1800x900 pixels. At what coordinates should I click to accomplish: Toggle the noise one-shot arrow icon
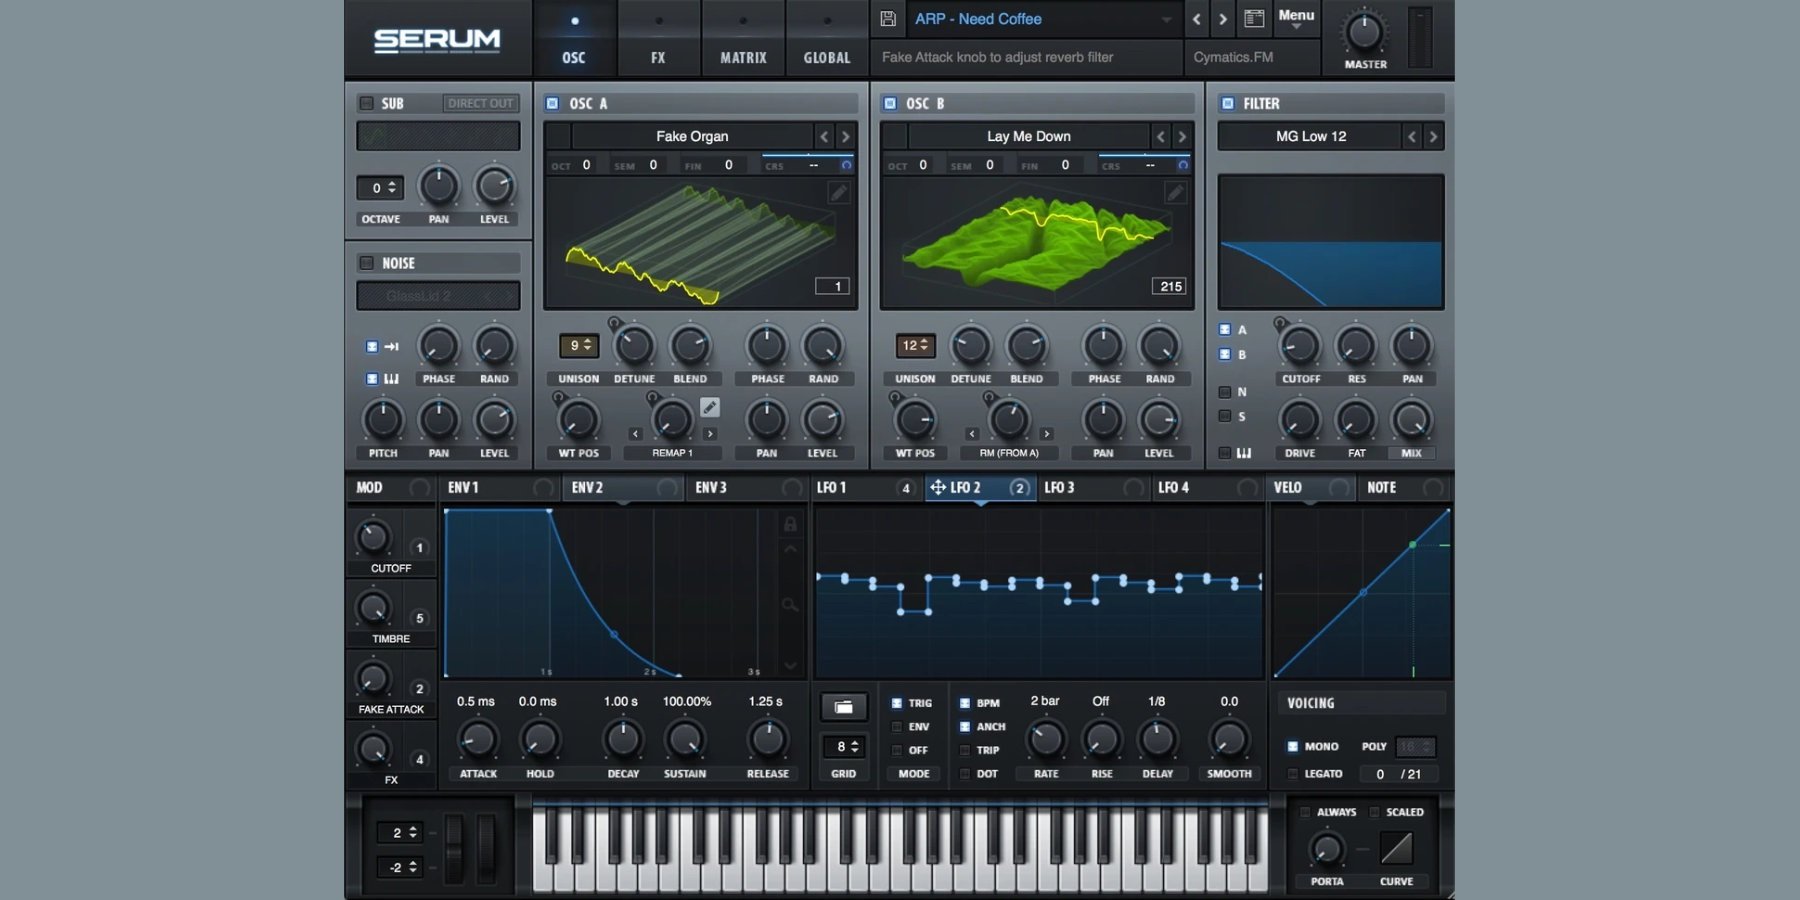click(x=391, y=347)
